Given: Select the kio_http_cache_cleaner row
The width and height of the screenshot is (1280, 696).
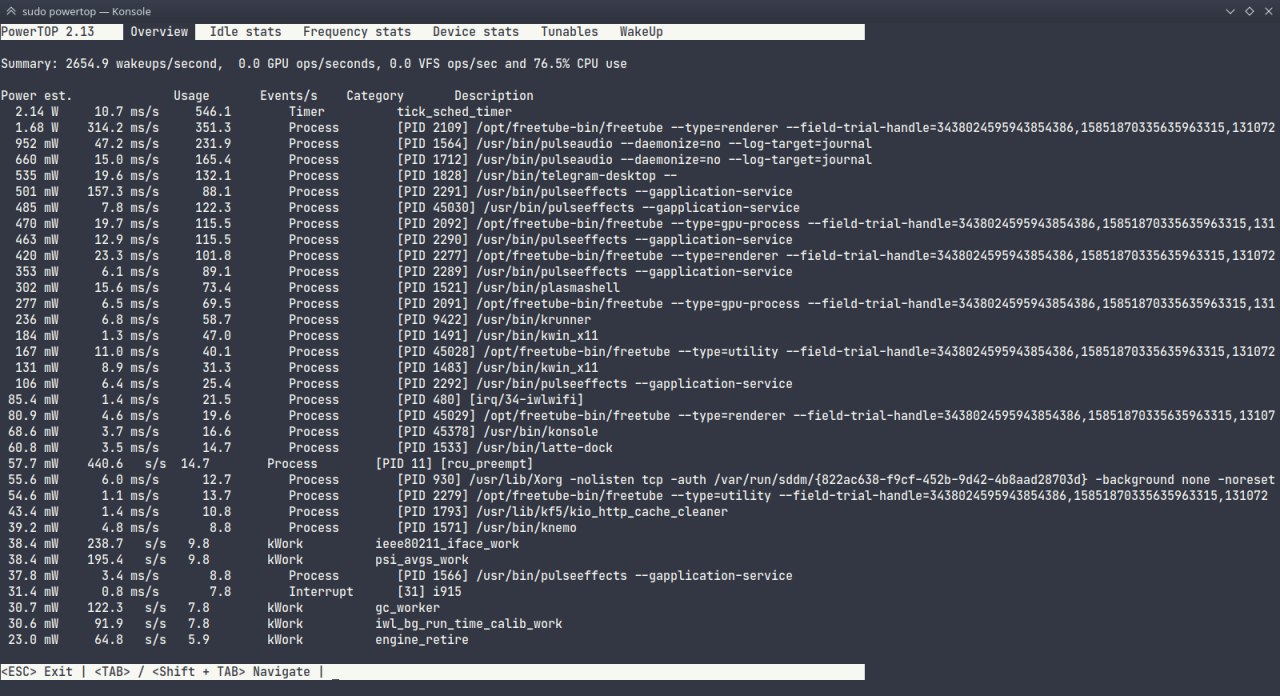Looking at the screenshot, I should 368,512.
